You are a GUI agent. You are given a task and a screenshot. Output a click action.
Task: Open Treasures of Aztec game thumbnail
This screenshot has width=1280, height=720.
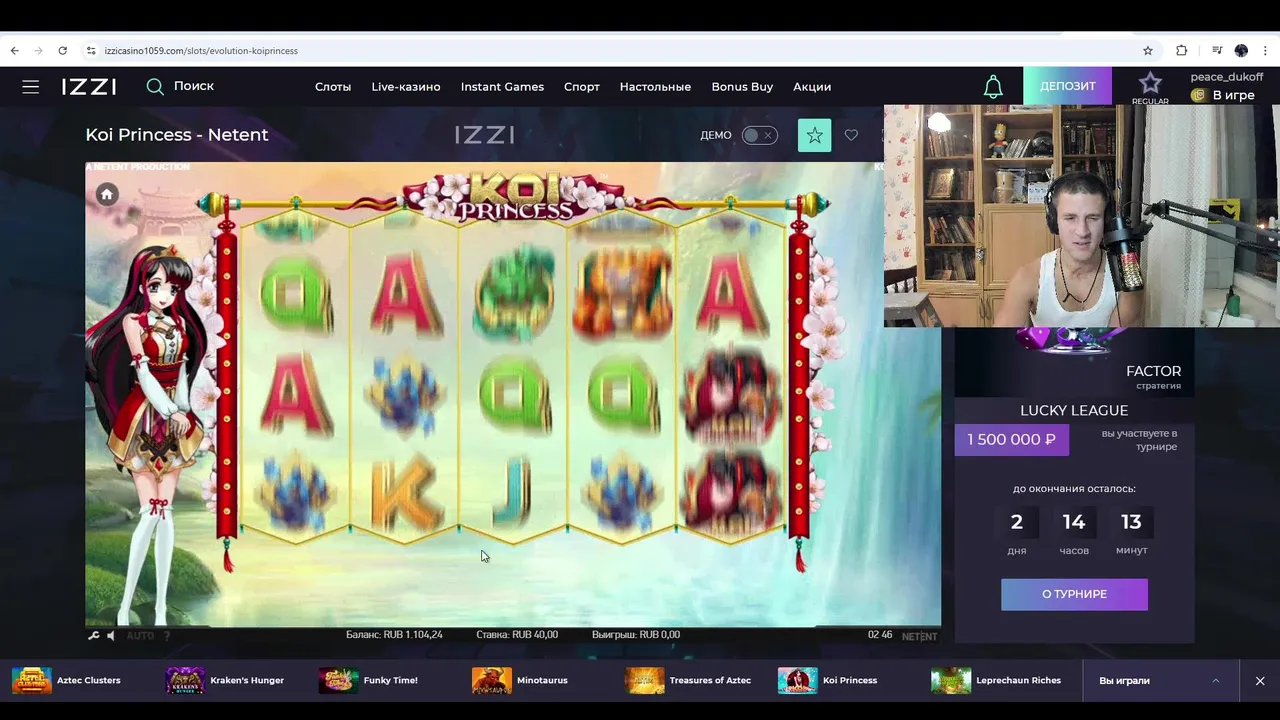[x=645, y=680]
